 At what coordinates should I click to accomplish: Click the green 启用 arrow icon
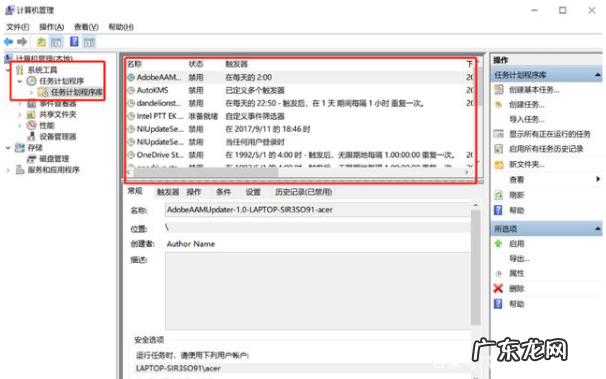(x=498, y=243)
